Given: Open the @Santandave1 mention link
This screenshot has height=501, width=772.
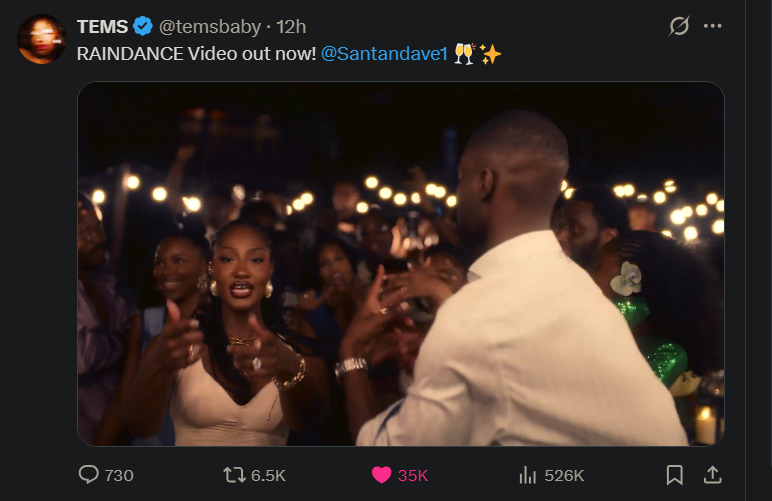Looking at the screenshot, I should tap(384, 53).
